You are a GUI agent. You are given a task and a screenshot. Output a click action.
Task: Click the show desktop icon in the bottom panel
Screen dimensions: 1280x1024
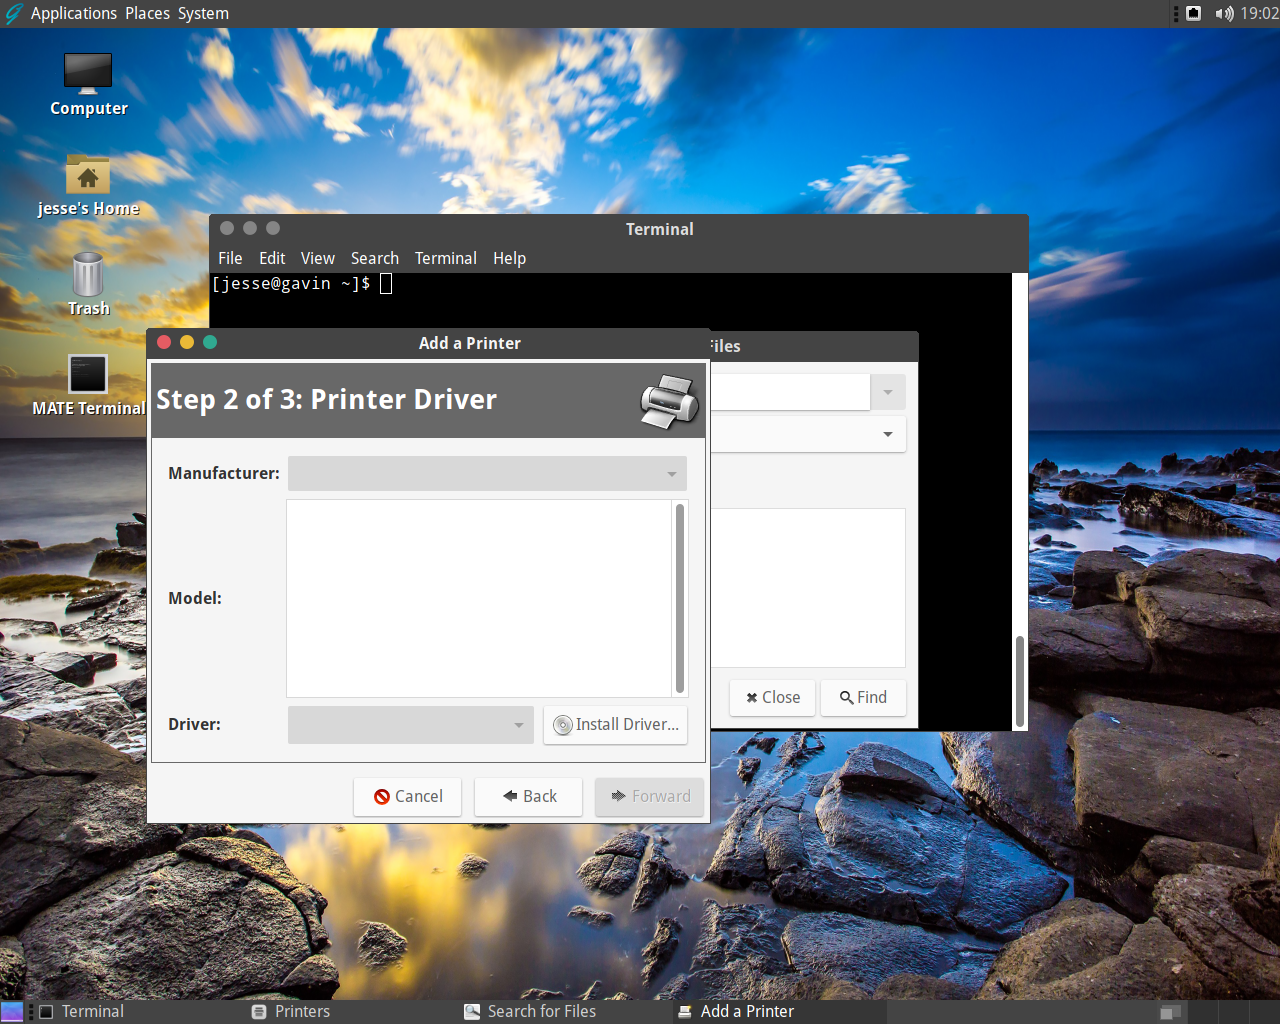14,1012
